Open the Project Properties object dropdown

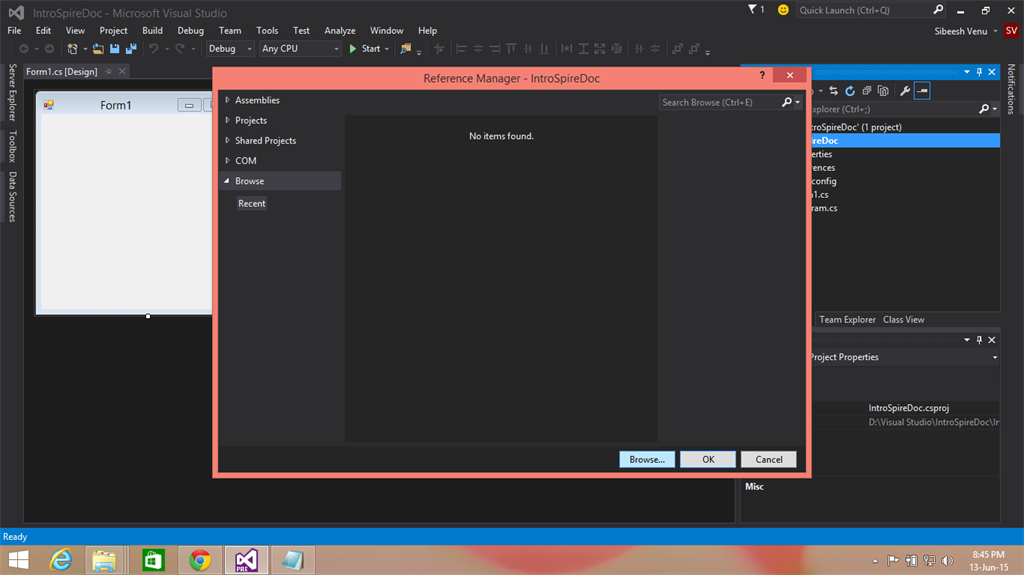click(x=995, y=357)
